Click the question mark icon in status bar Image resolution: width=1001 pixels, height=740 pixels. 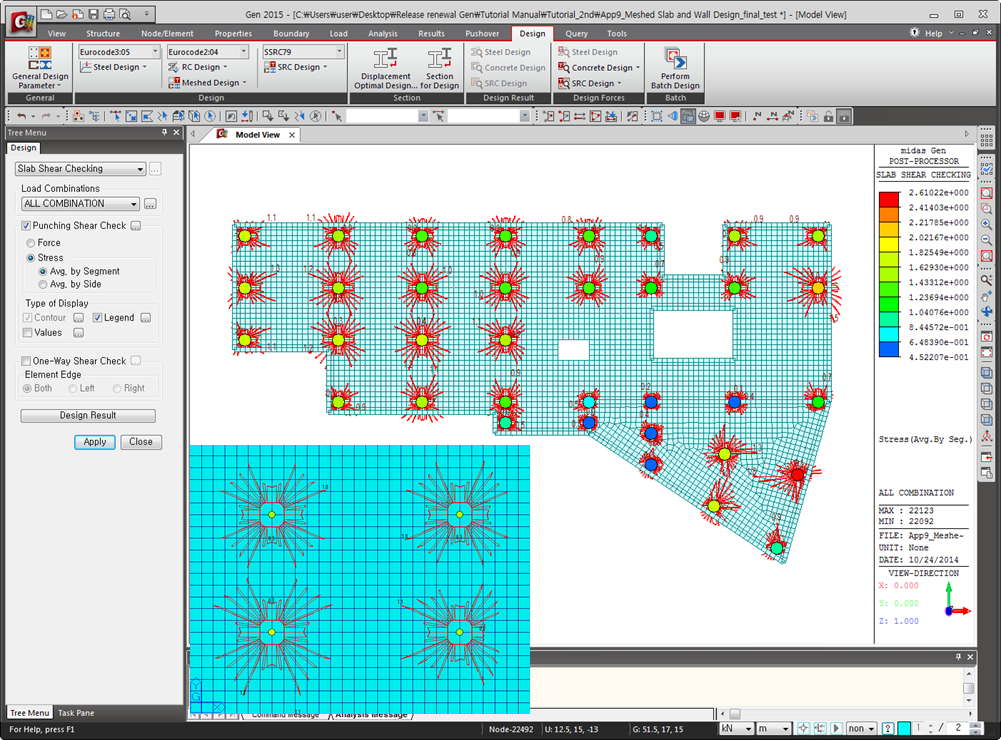(887, 729)
